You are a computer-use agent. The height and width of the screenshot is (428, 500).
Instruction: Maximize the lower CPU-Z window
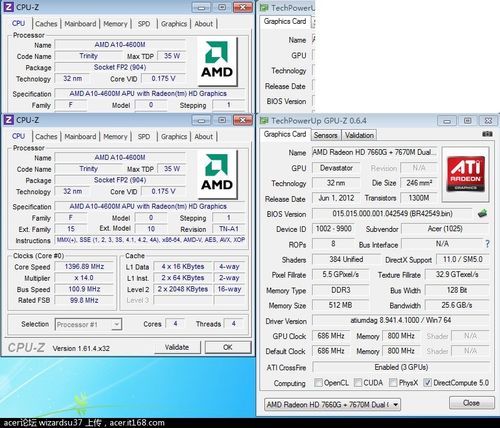coord(222,120)
